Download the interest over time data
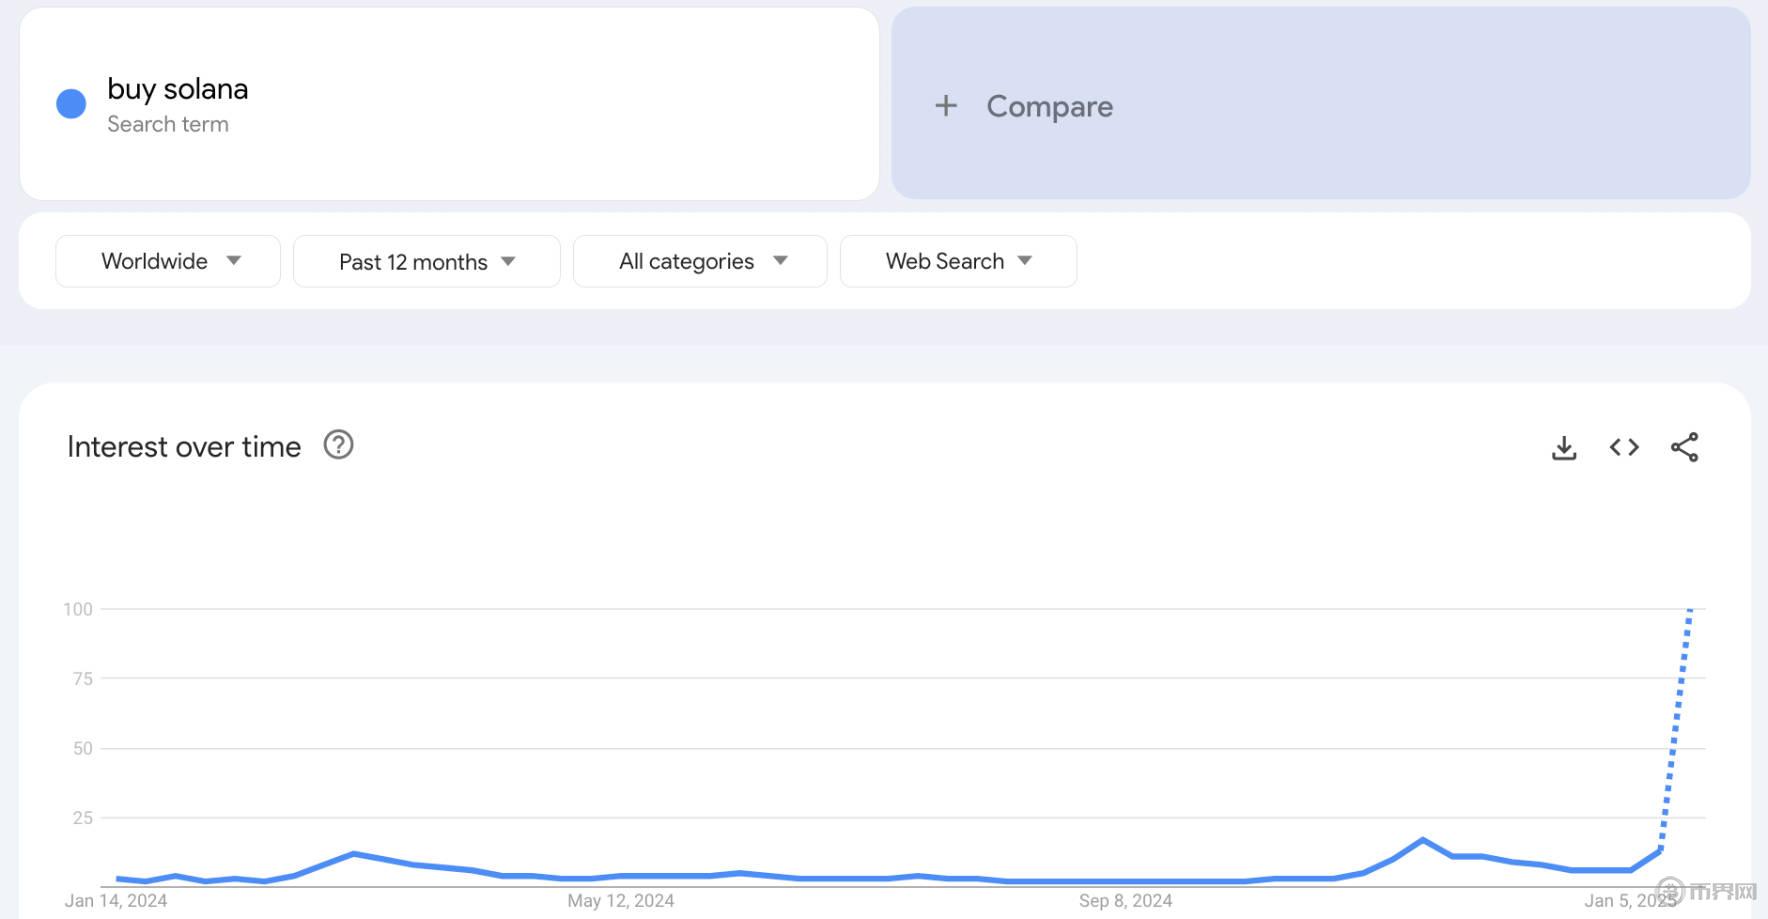The height and width of the screenshot is (919, 1768). click(x=1564, y=448)
